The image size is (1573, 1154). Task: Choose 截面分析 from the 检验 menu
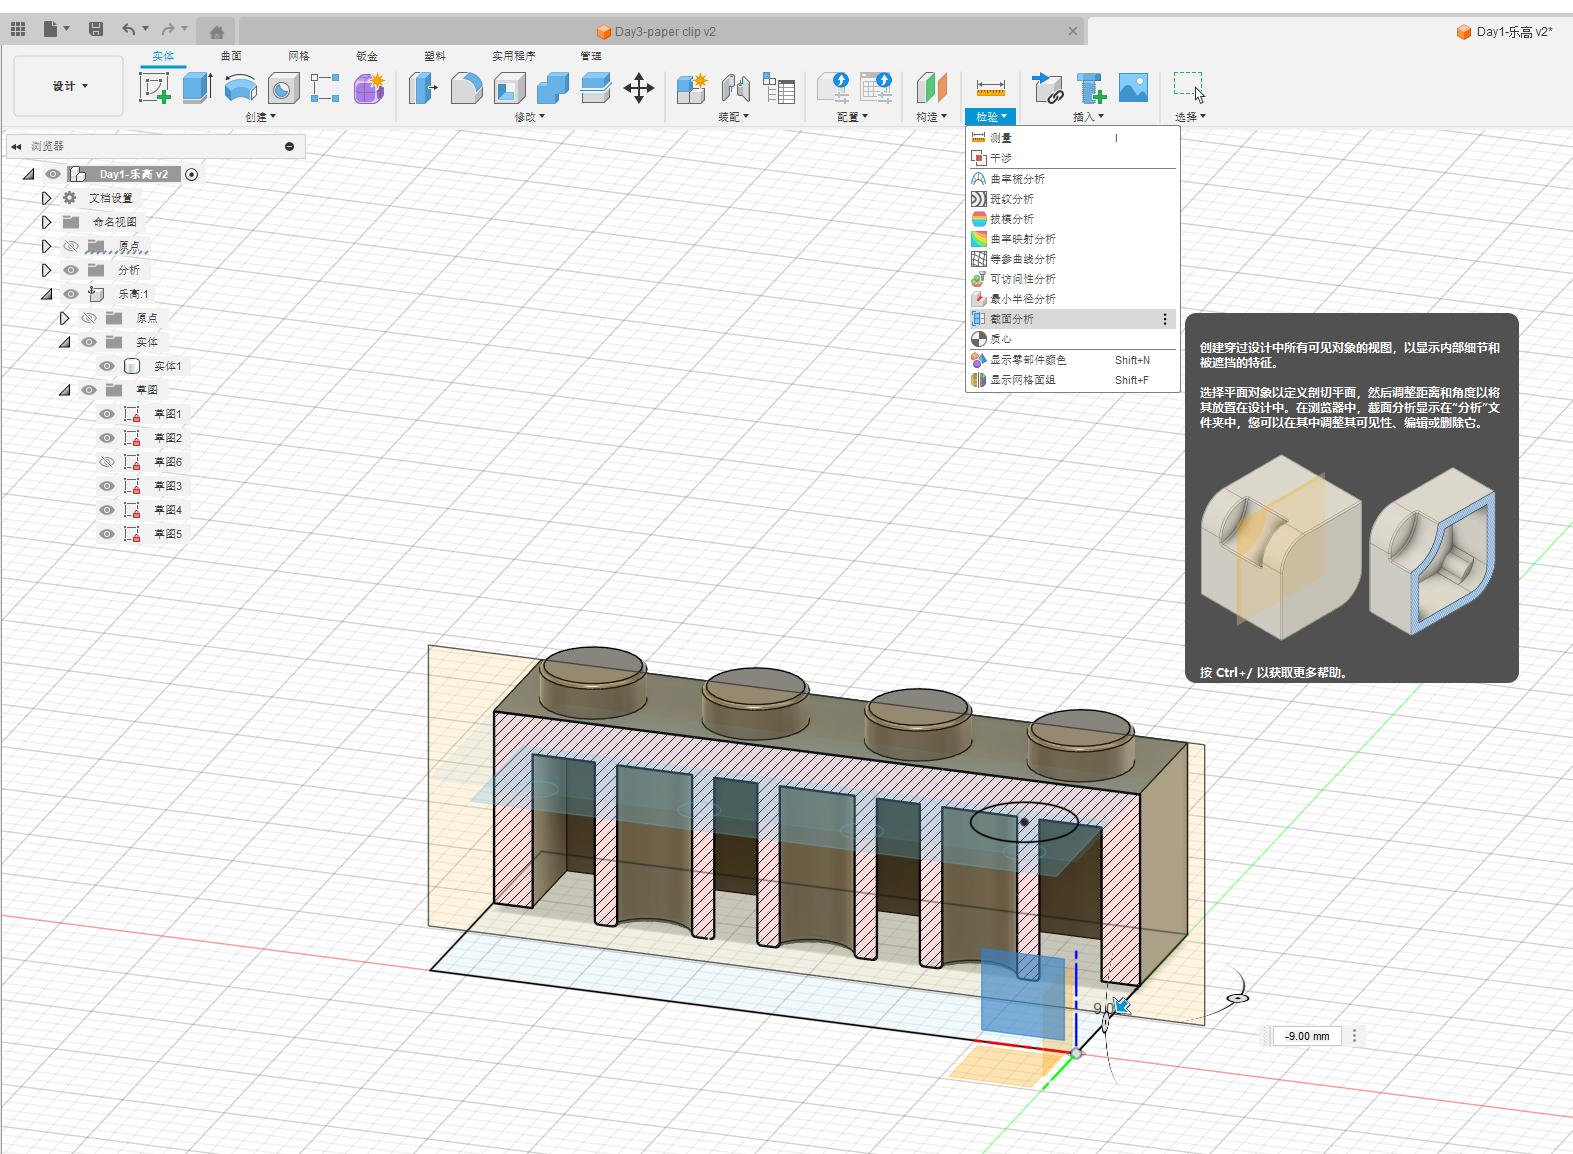pos(1012,319)
